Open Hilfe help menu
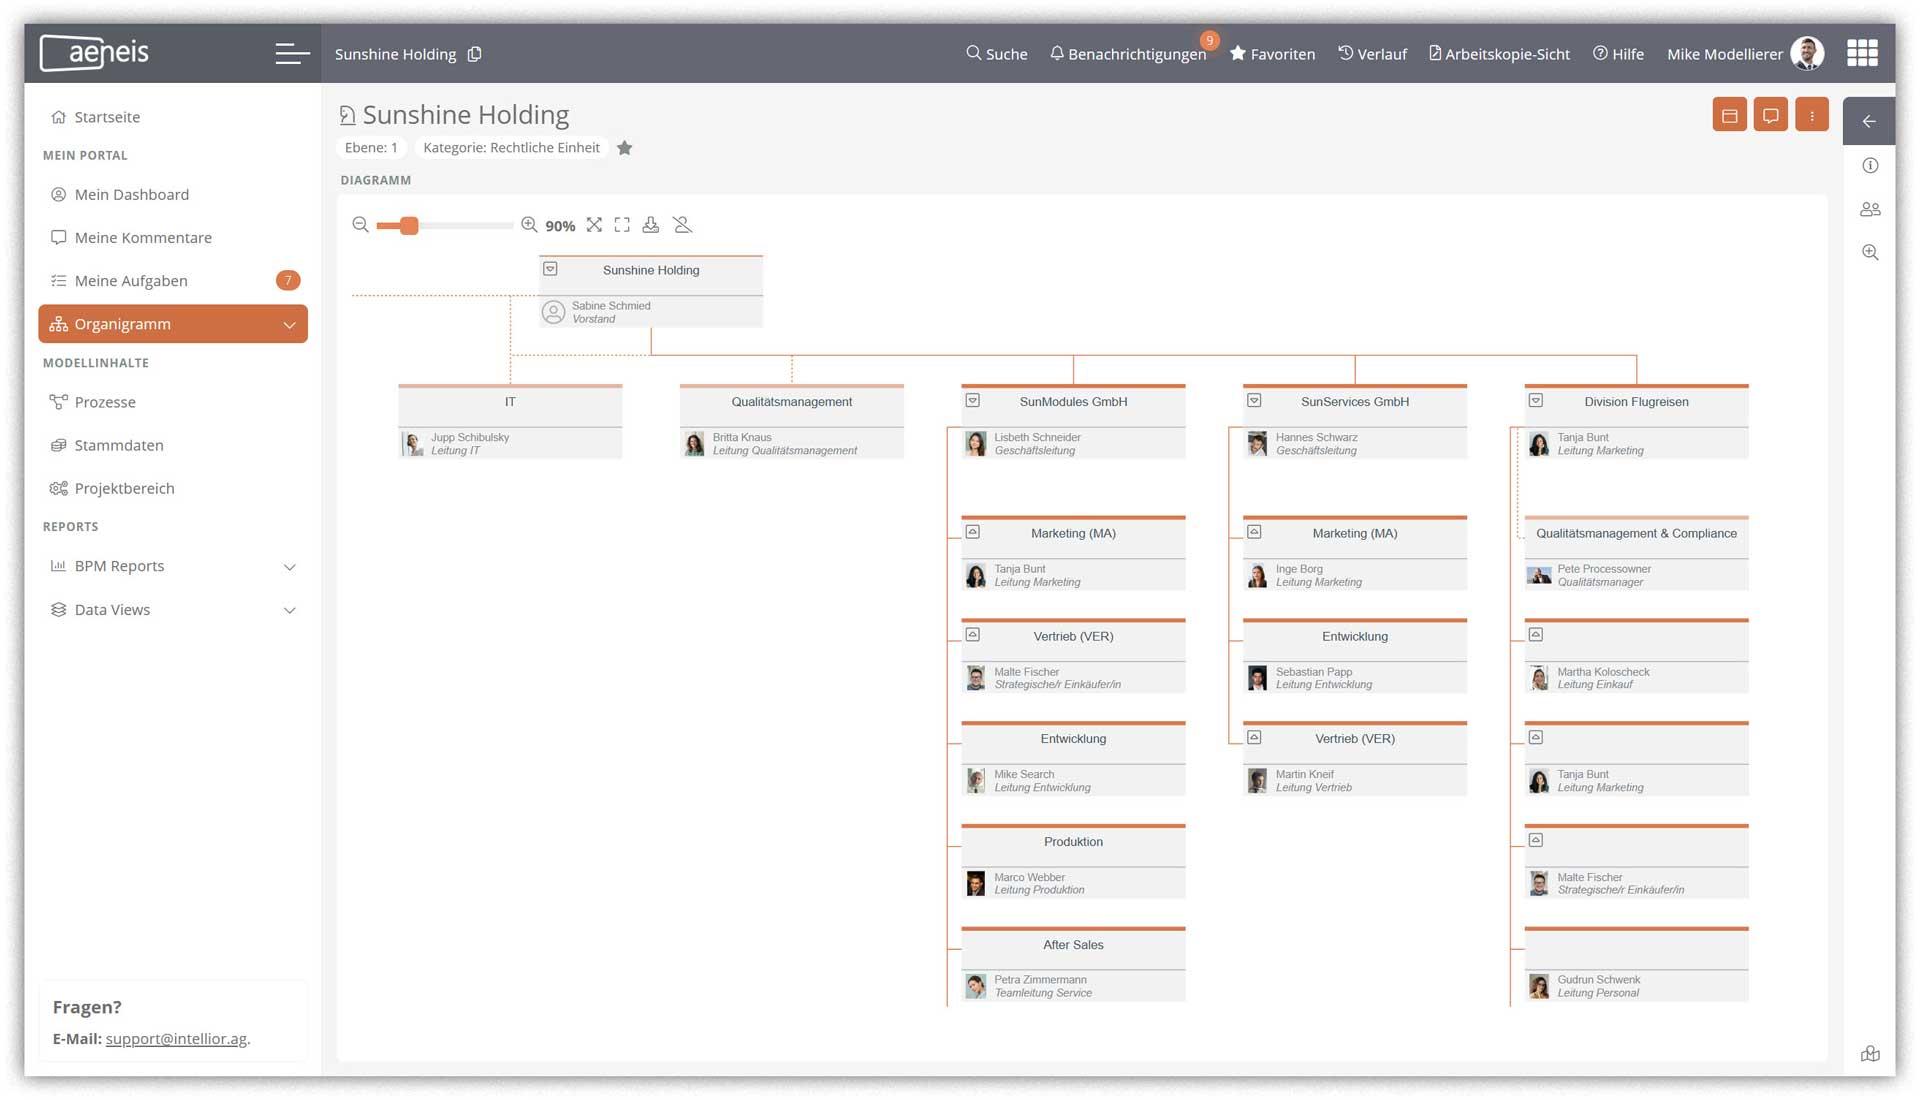Image resolution: width=1920 pixels, height=1100 pixels. click(x=1618, y=54)
